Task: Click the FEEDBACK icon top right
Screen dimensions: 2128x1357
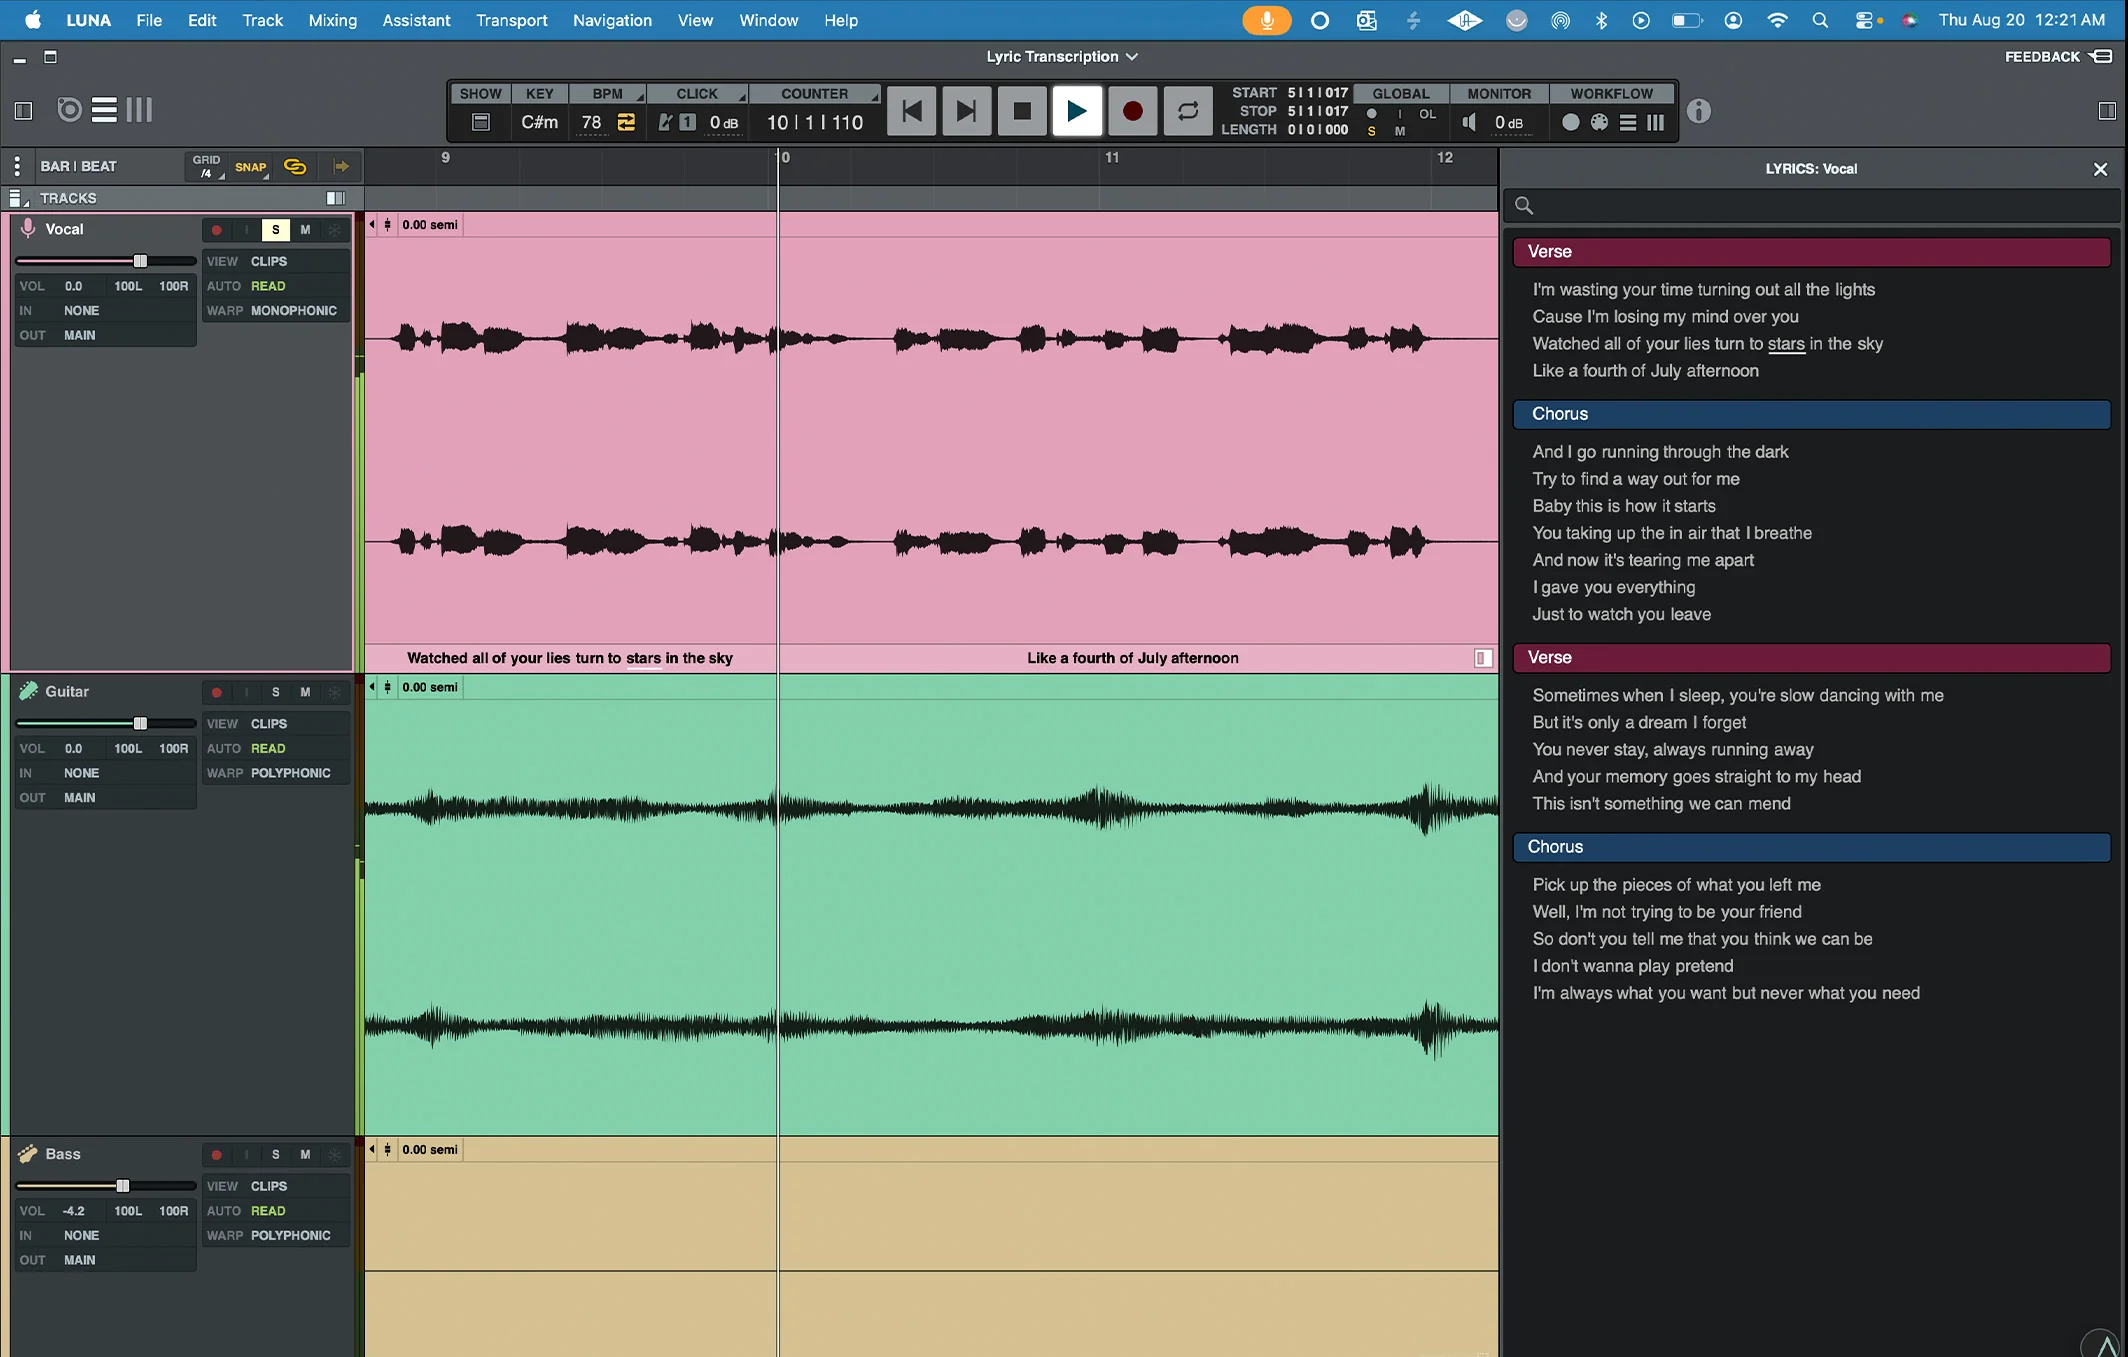Action: pos(2101,57)
